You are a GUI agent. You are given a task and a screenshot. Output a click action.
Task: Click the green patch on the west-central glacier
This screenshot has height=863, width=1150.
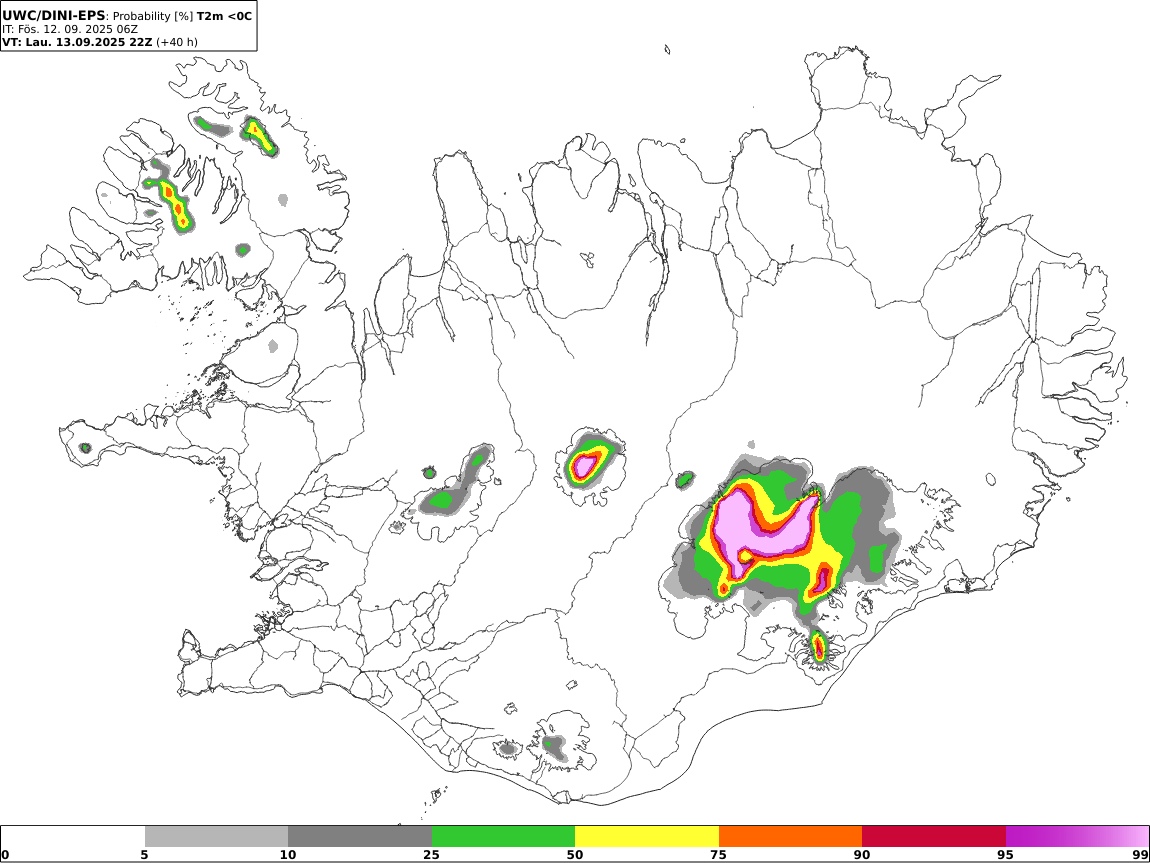(442, 500)
